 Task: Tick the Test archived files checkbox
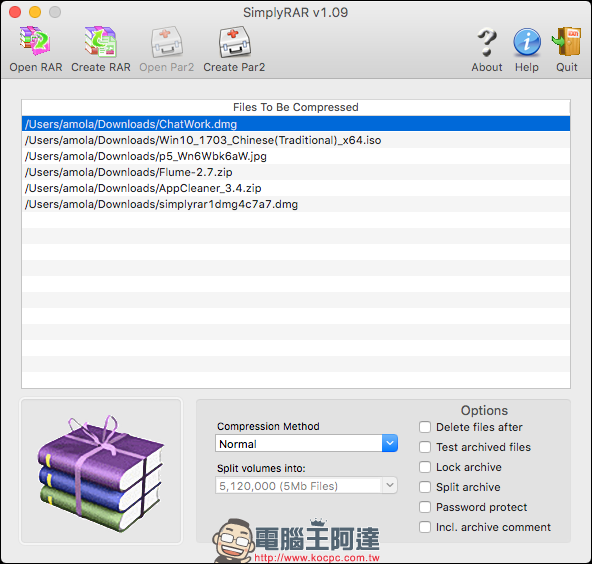(x=425, y=447)
